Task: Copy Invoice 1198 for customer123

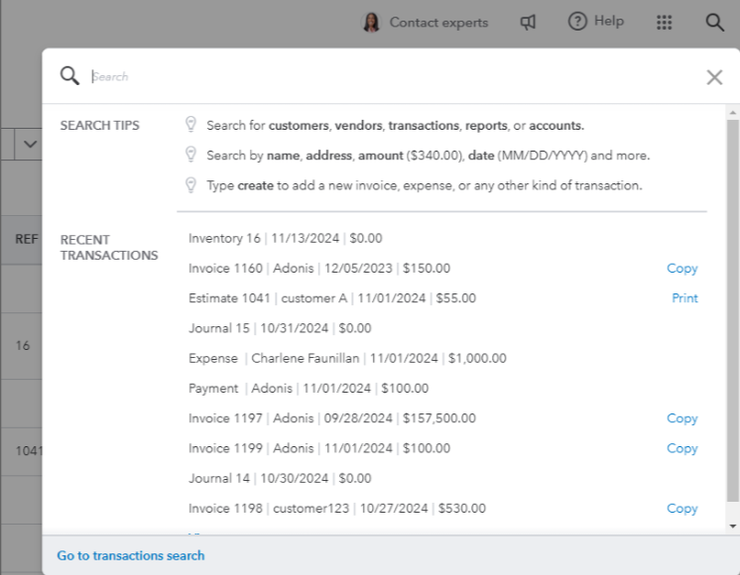Action: (682, 508)
